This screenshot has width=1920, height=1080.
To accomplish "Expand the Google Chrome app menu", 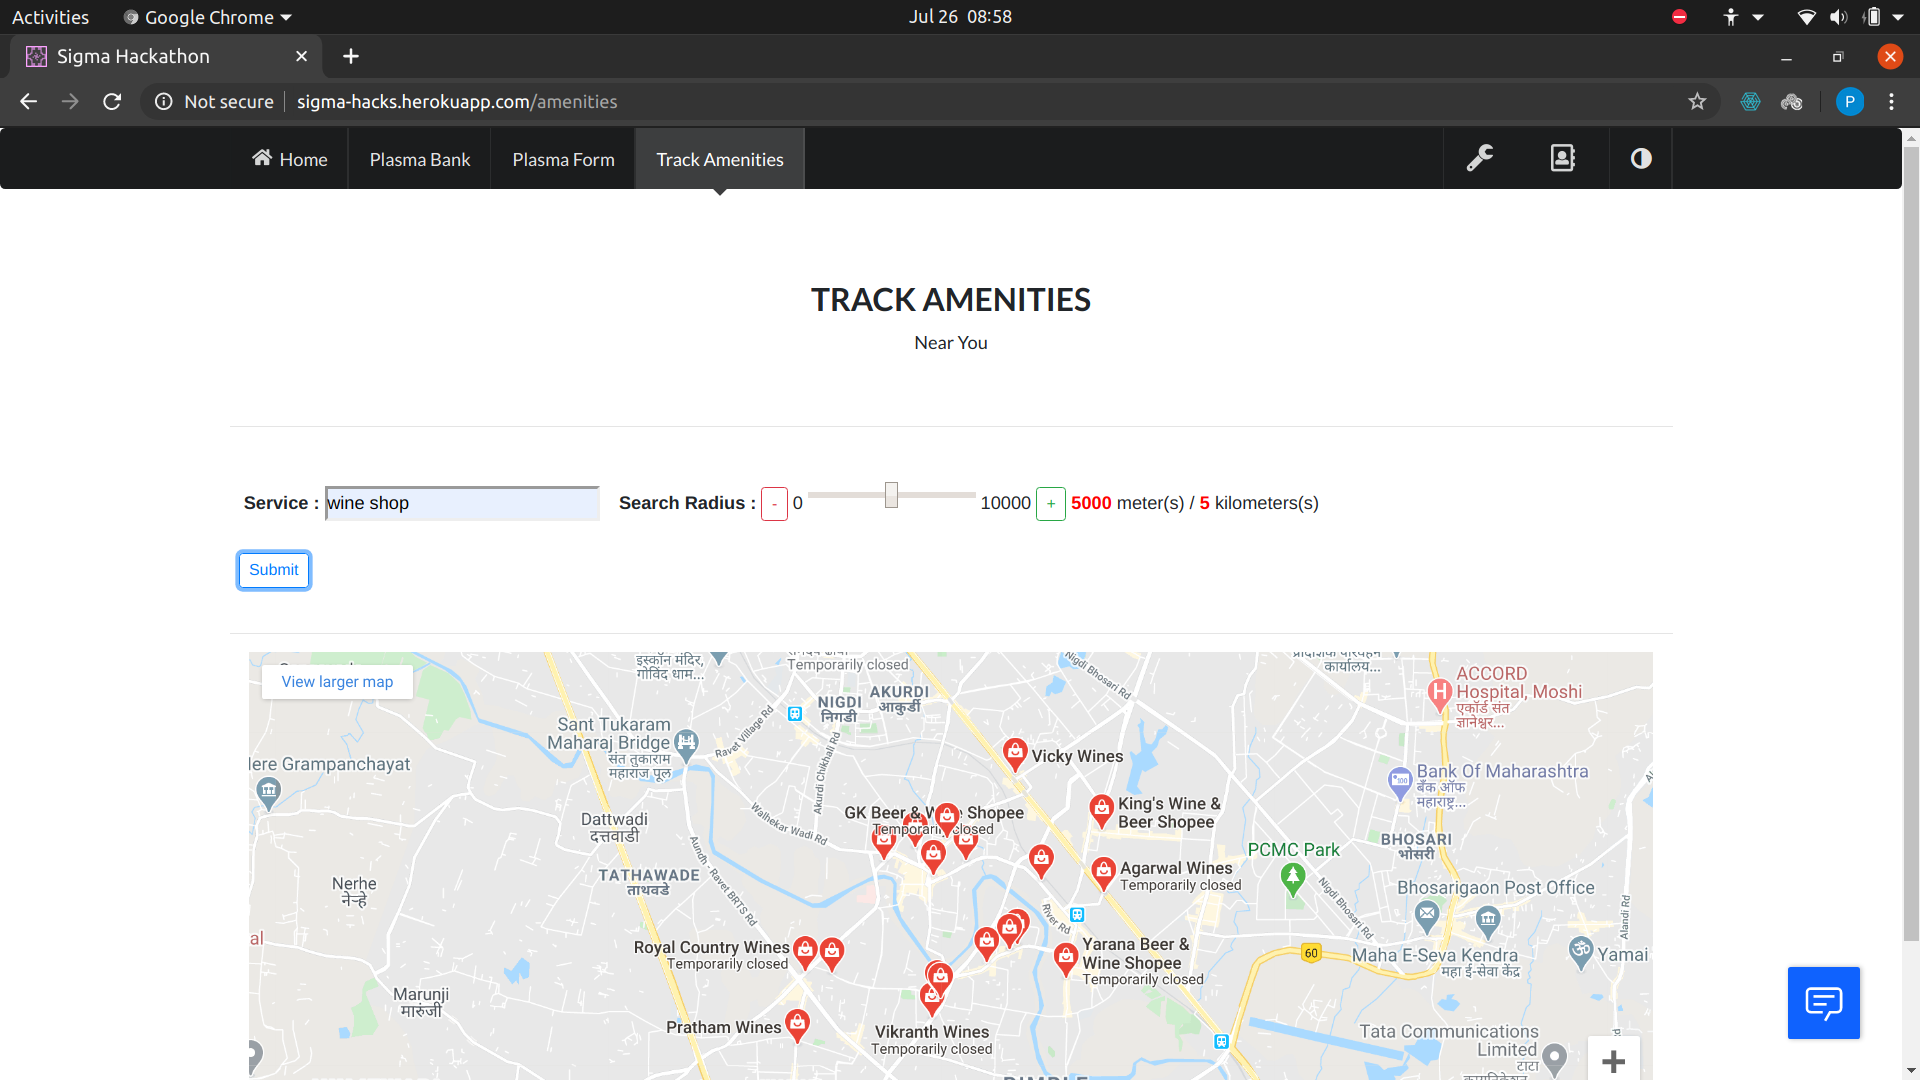I will [x=209, y=17].
